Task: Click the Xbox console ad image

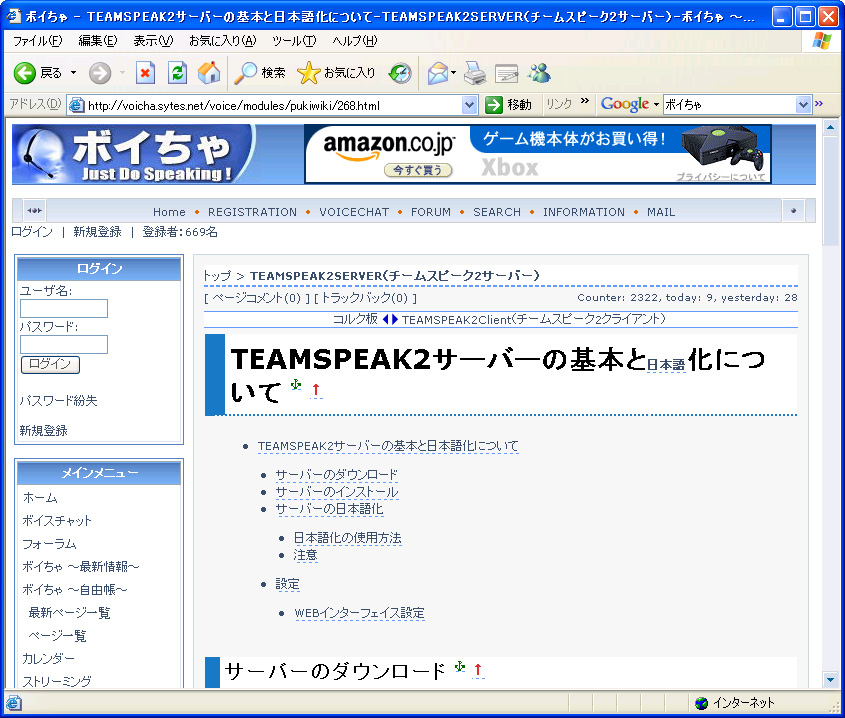Action: (x=723, y=148)
